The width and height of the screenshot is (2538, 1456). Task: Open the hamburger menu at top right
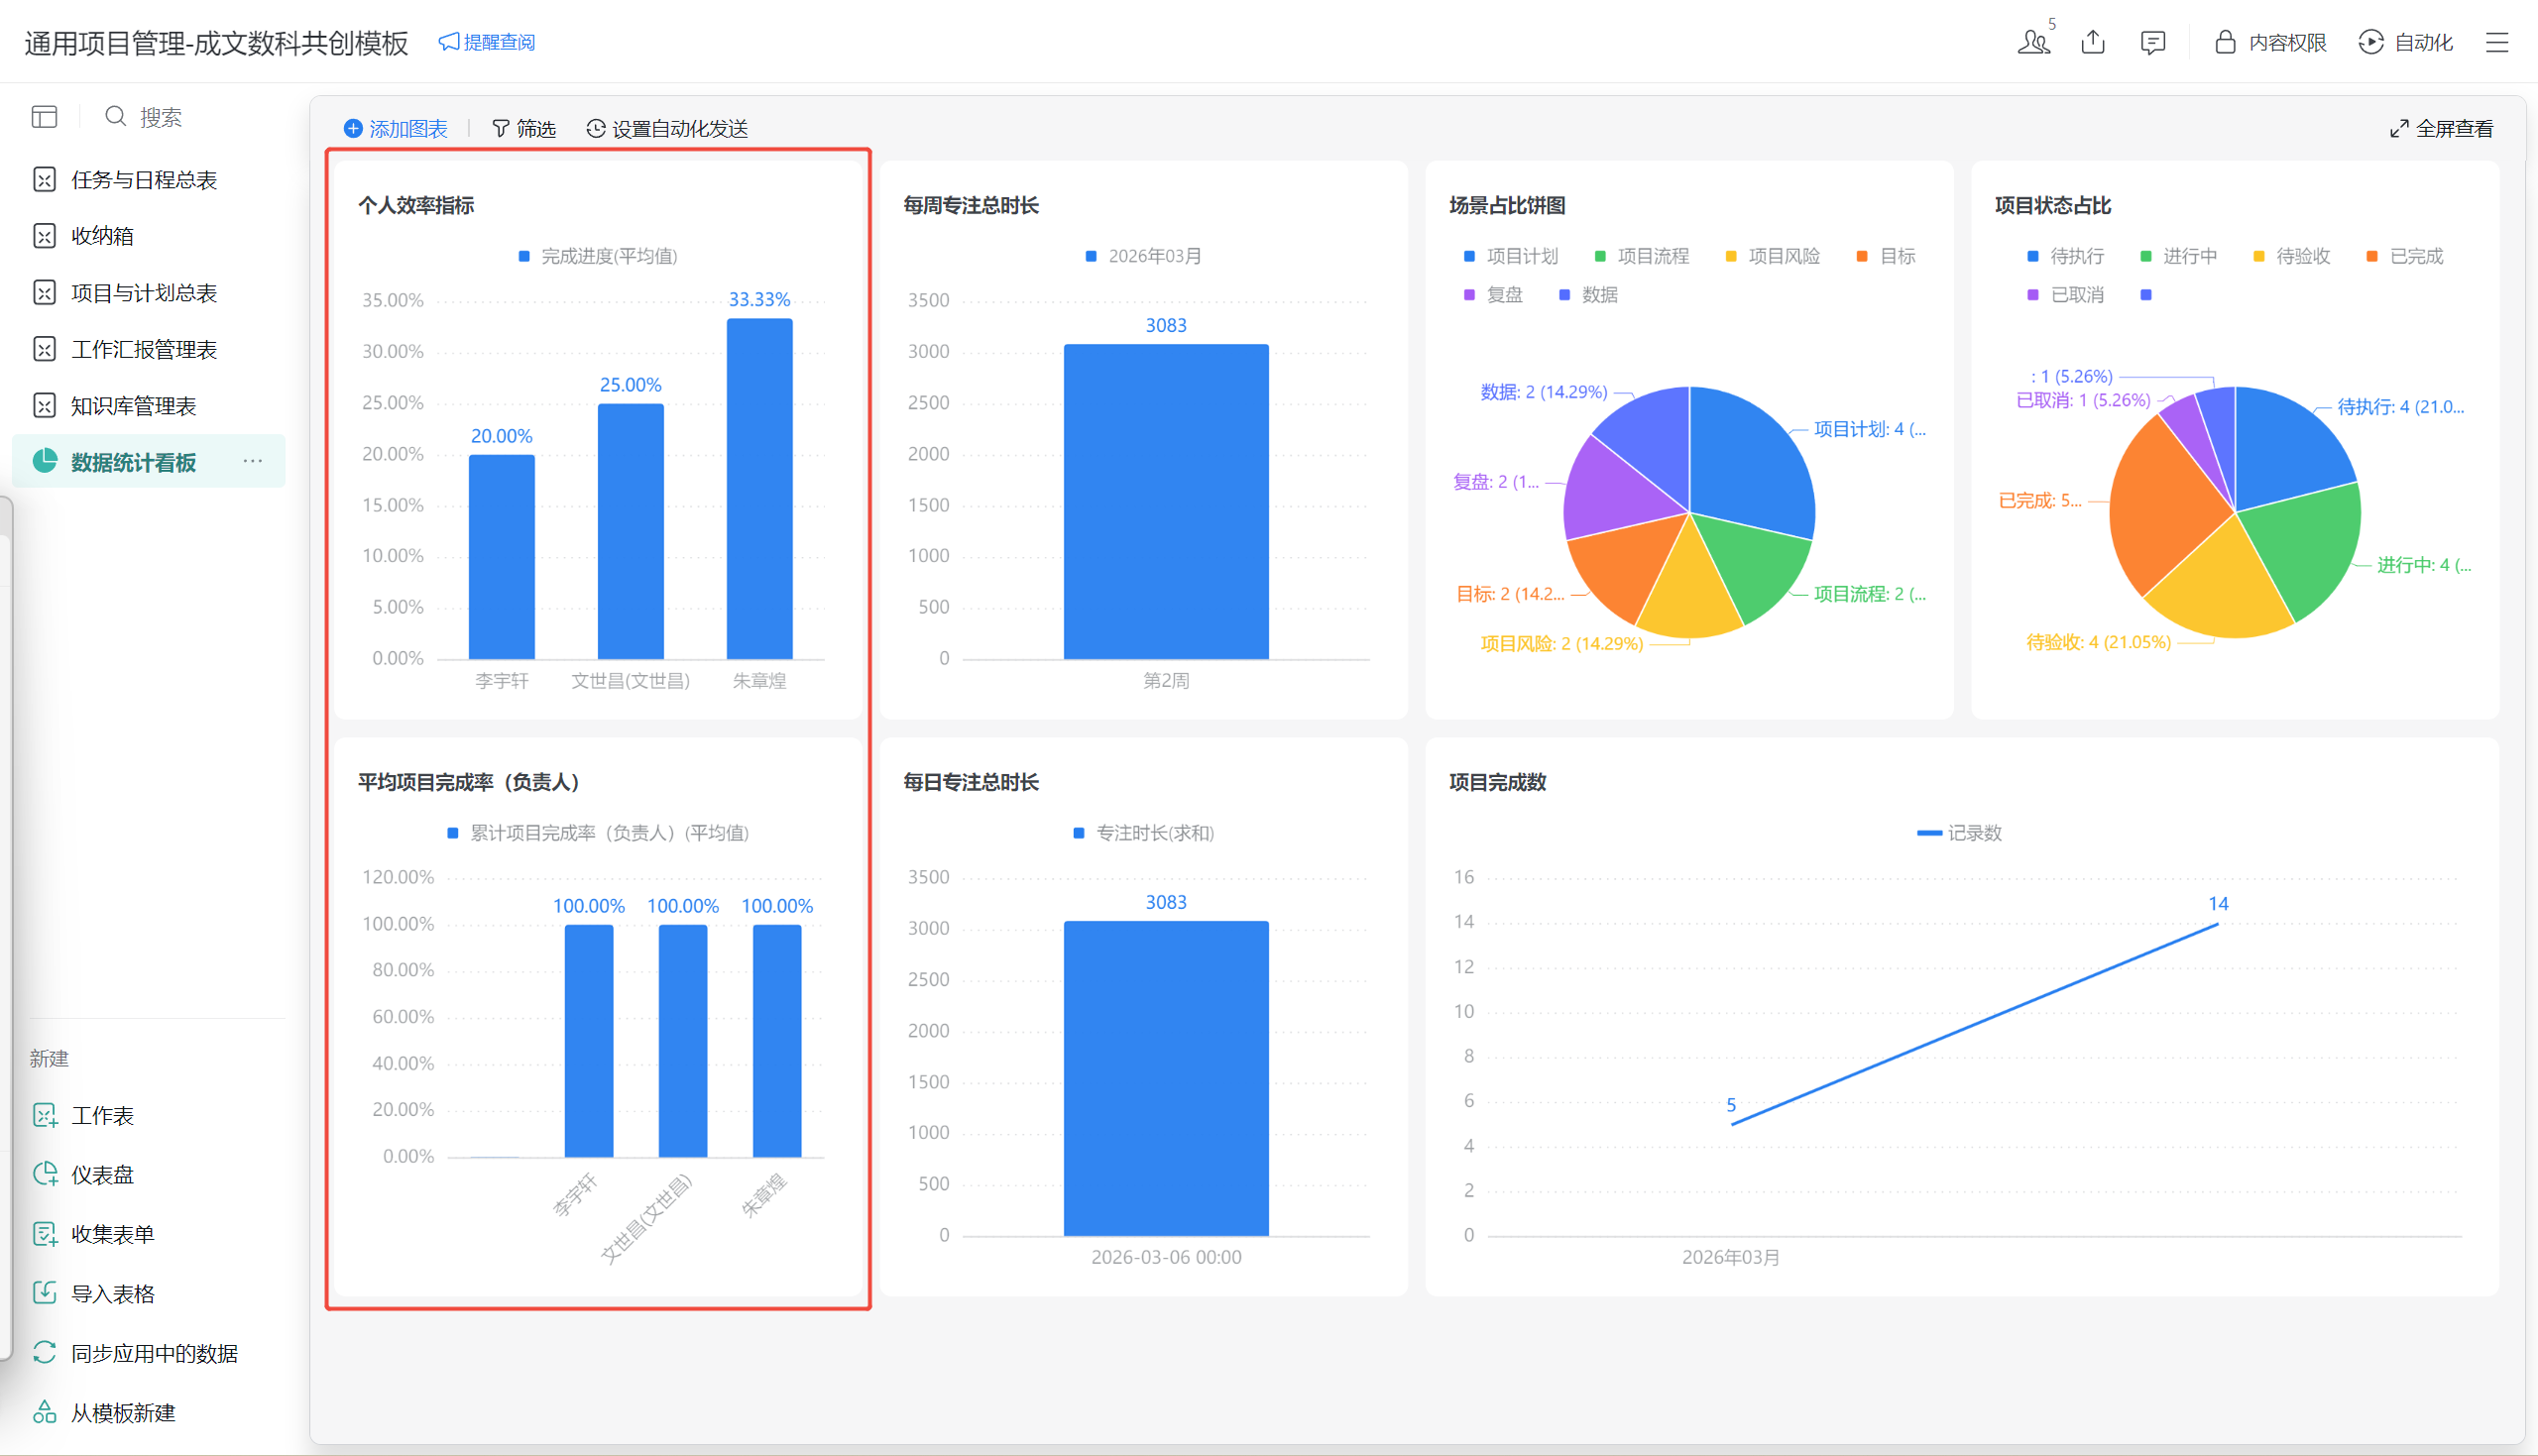pyautogui.click(x=2496, y=42)
